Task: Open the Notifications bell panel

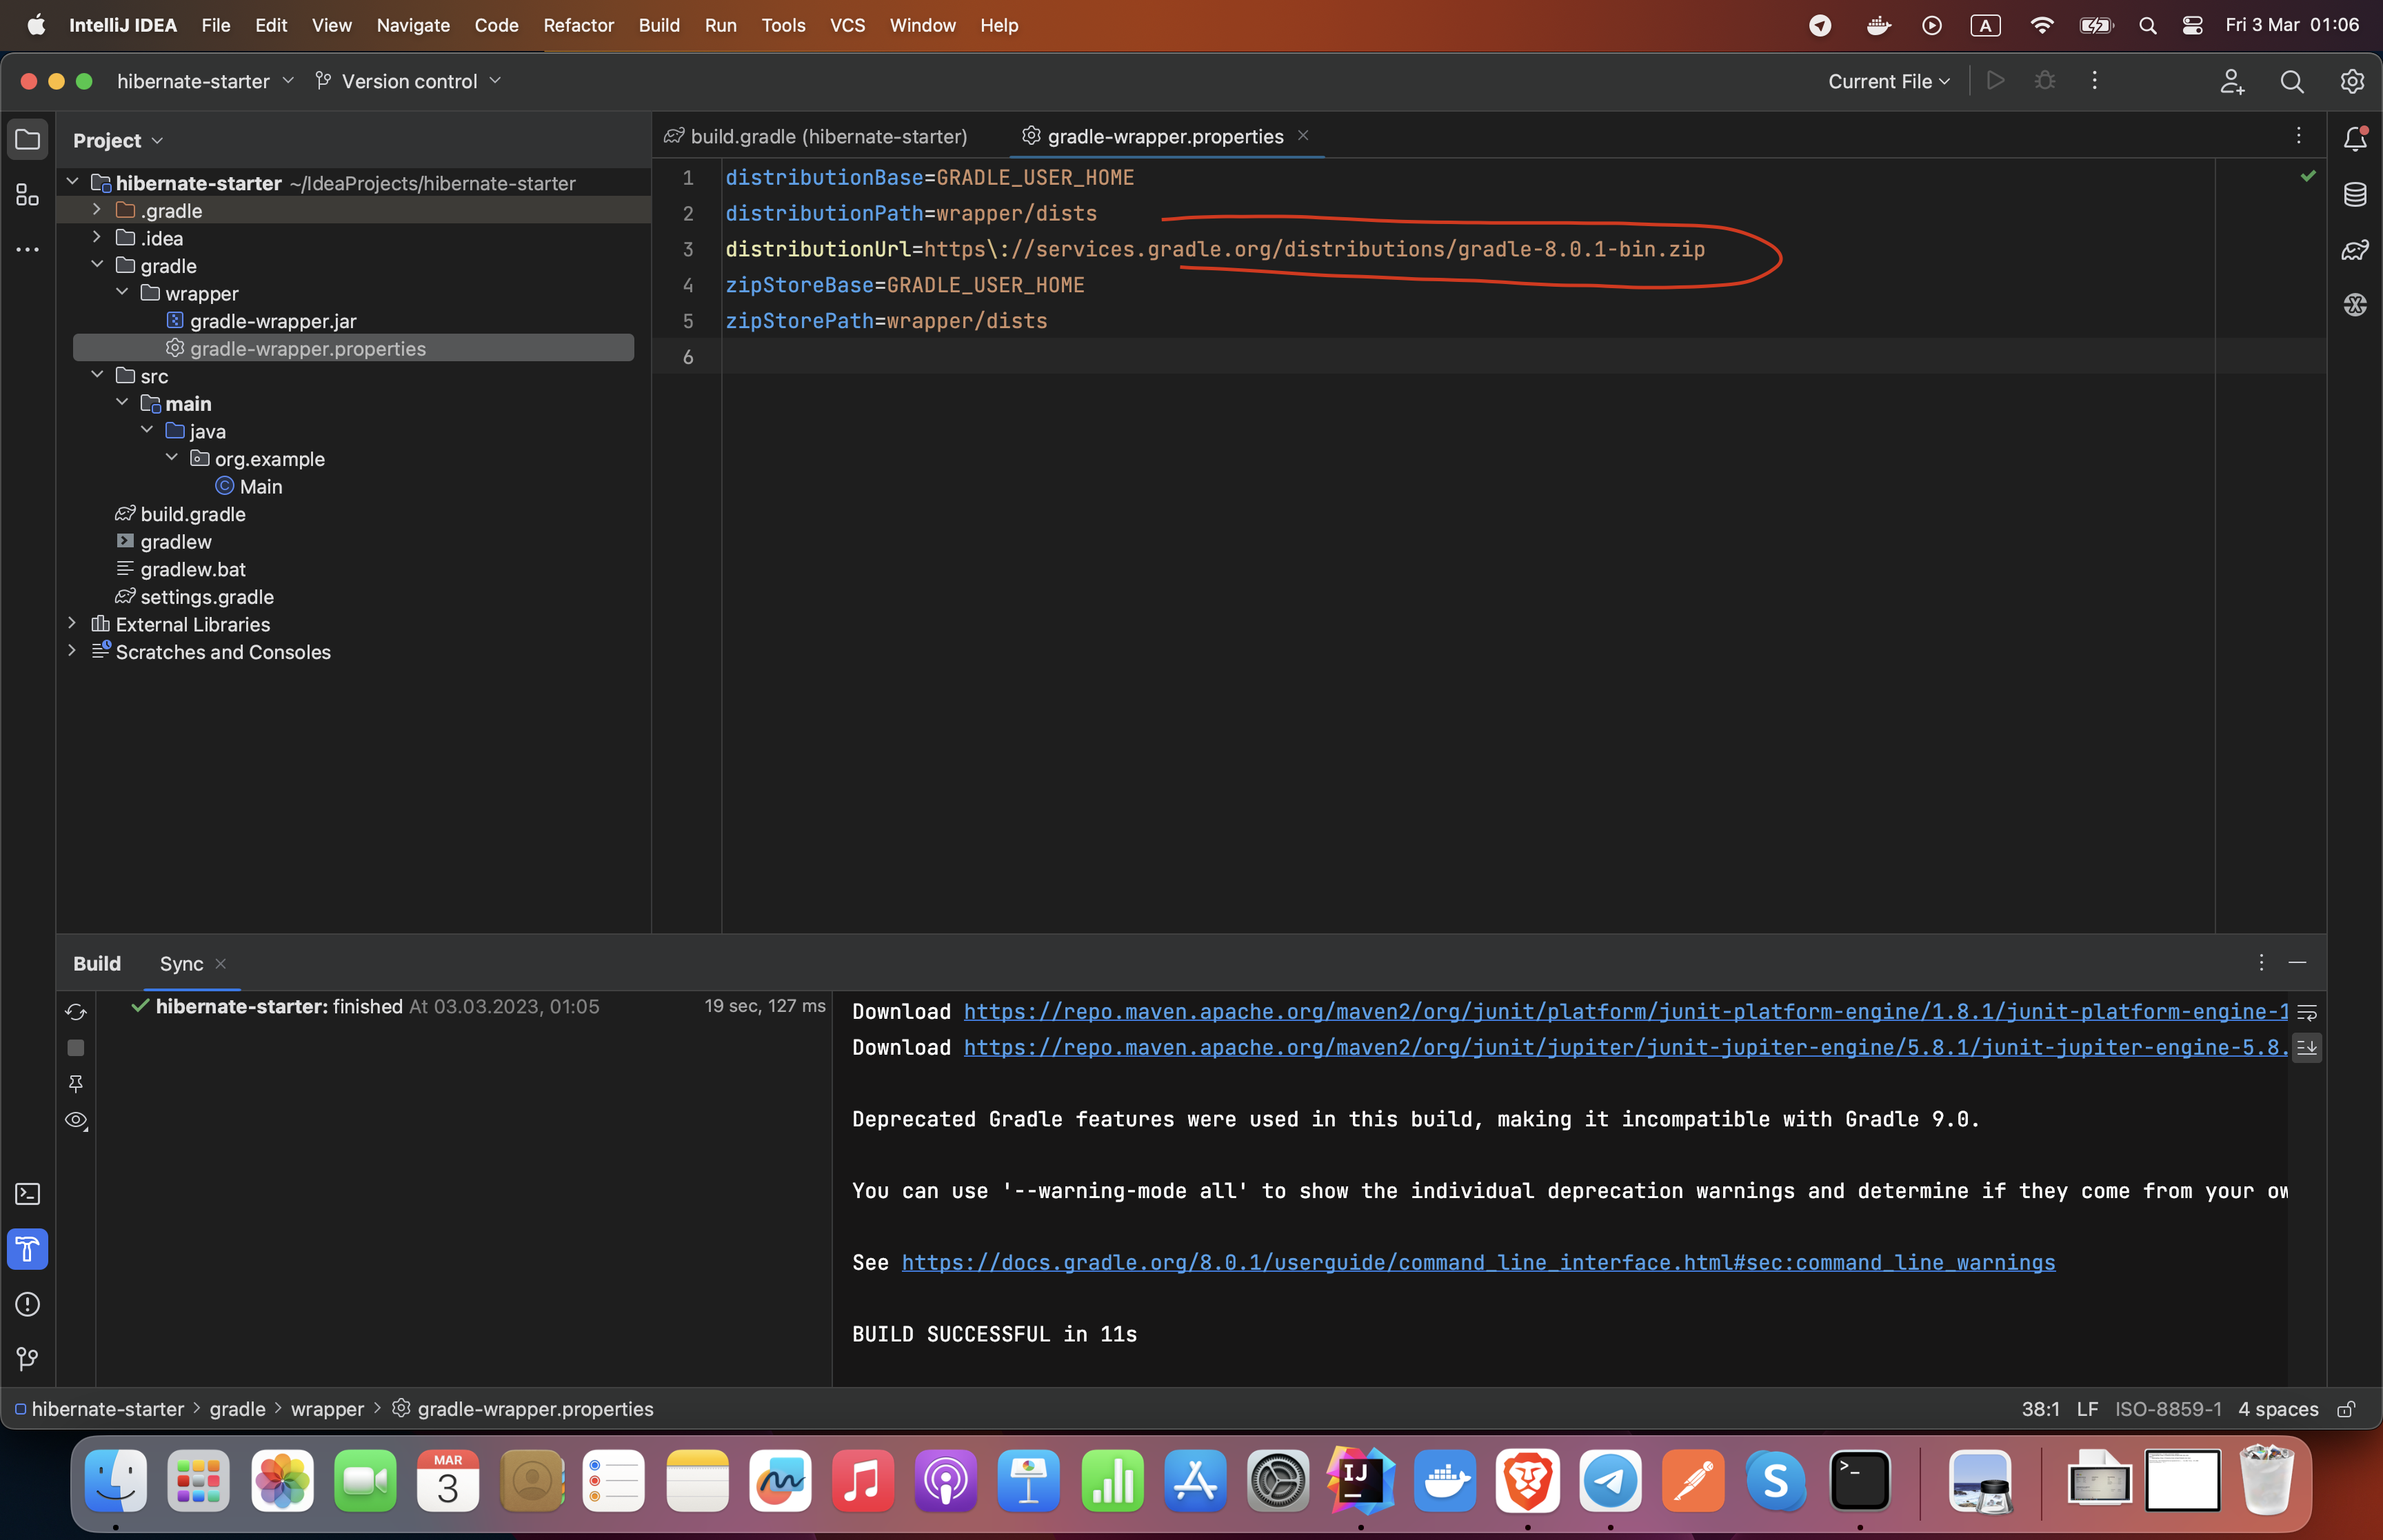Action: click(2354, 139)
